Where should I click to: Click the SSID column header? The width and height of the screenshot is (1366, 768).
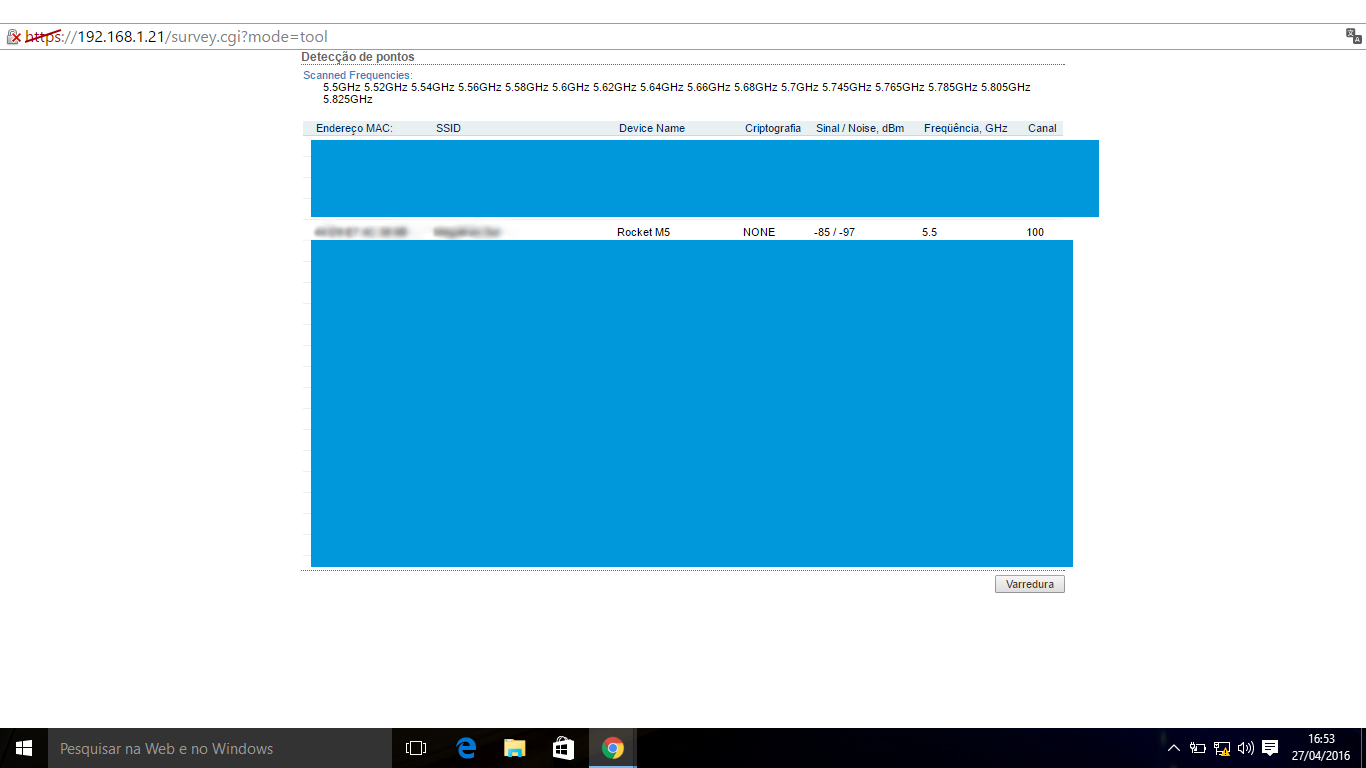(448, 128)
